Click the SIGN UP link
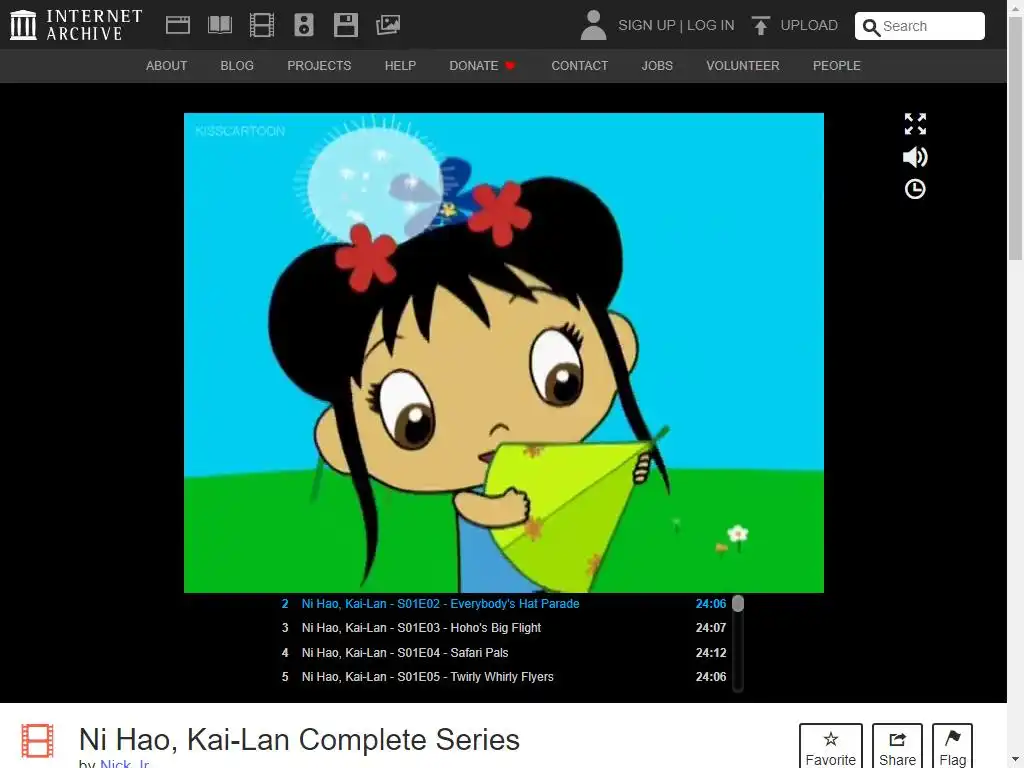This screenshot has width=1024, height=768. click(x=647, y=25)
